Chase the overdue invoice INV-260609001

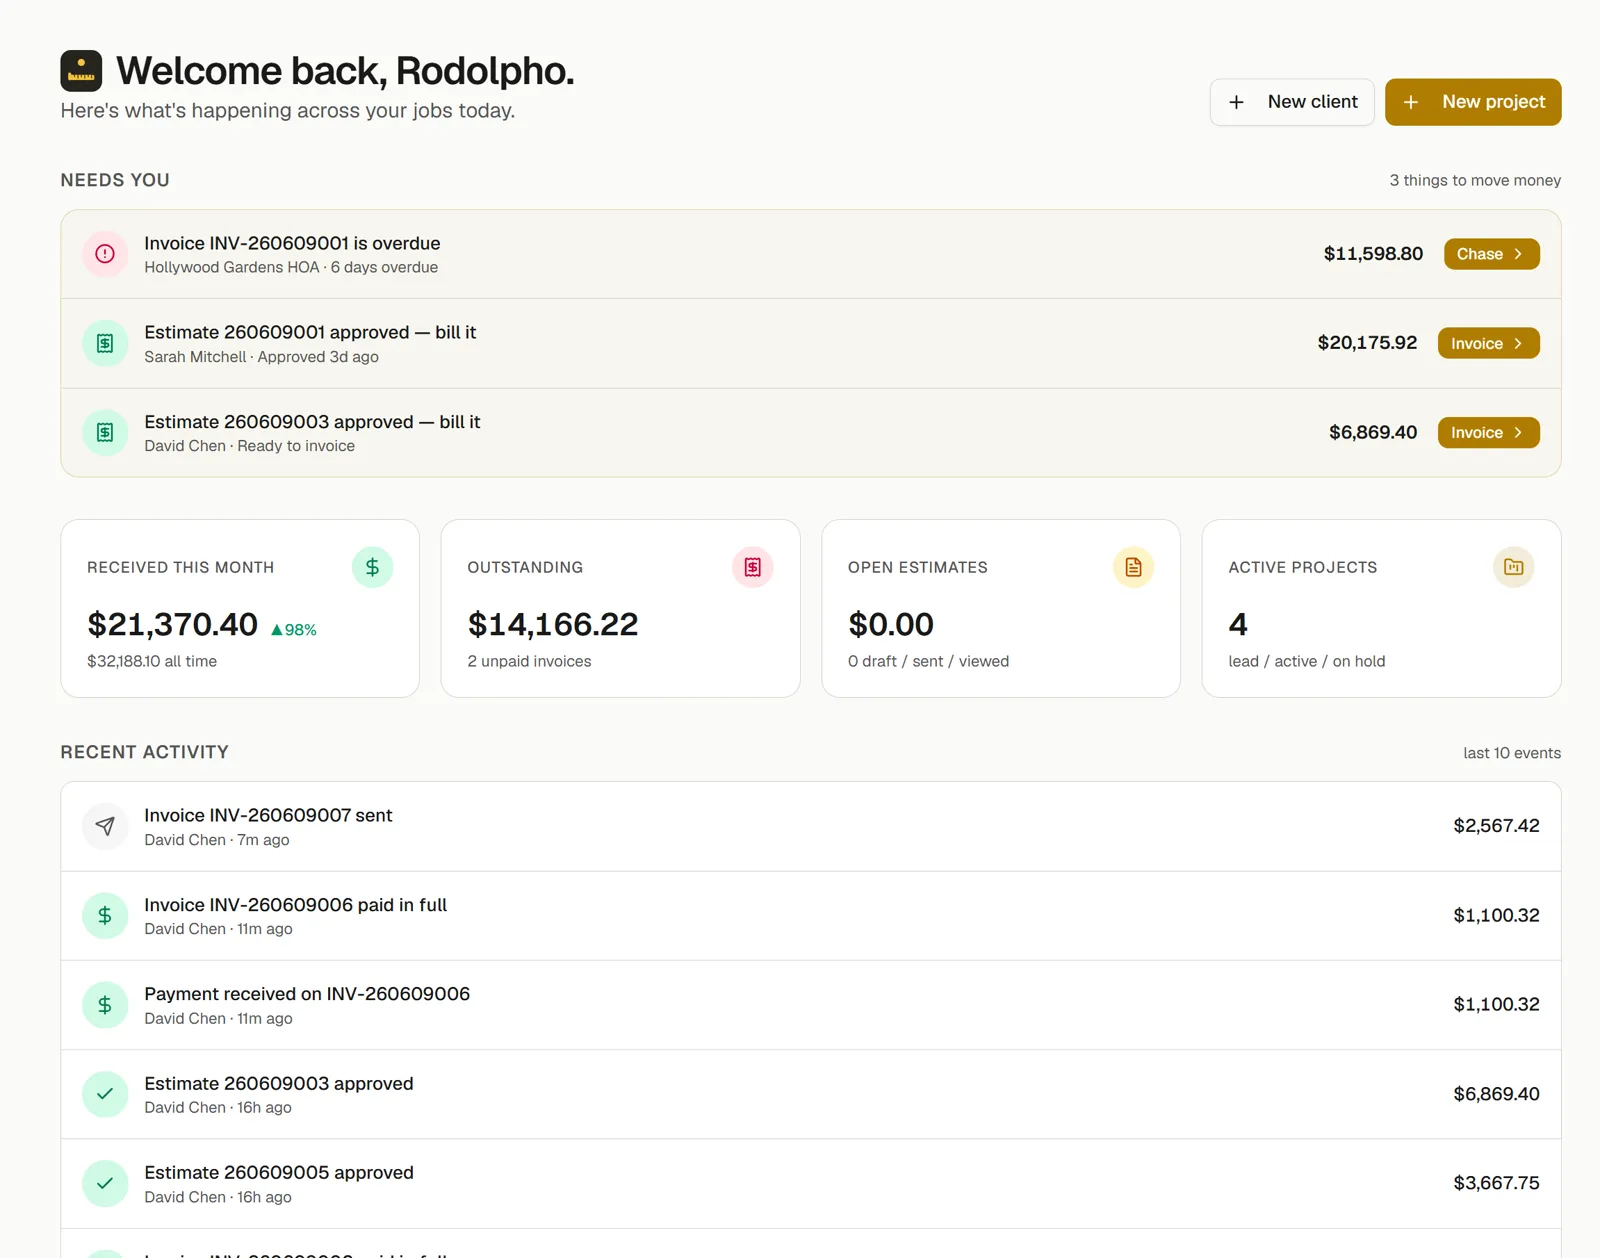[x=1491, y=254]
